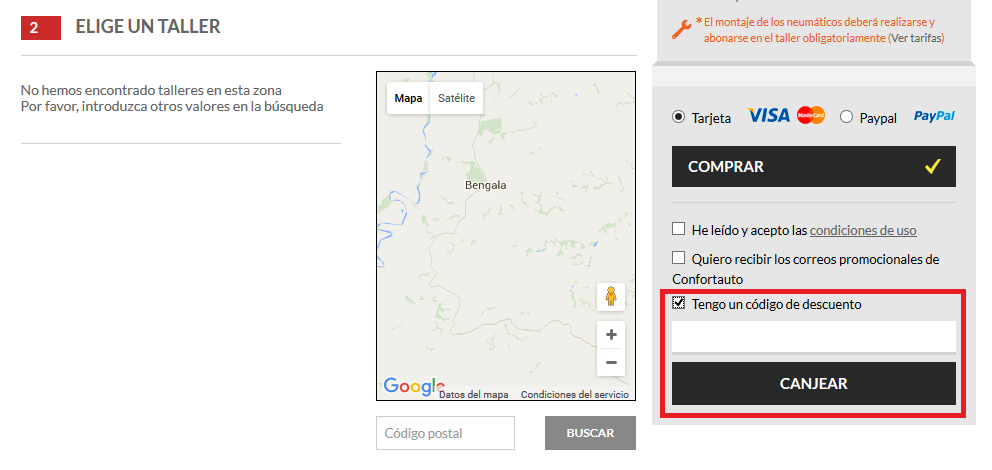Zoom out the map with minus button
The height and width of the screenshot is (470, 992).
611,362
